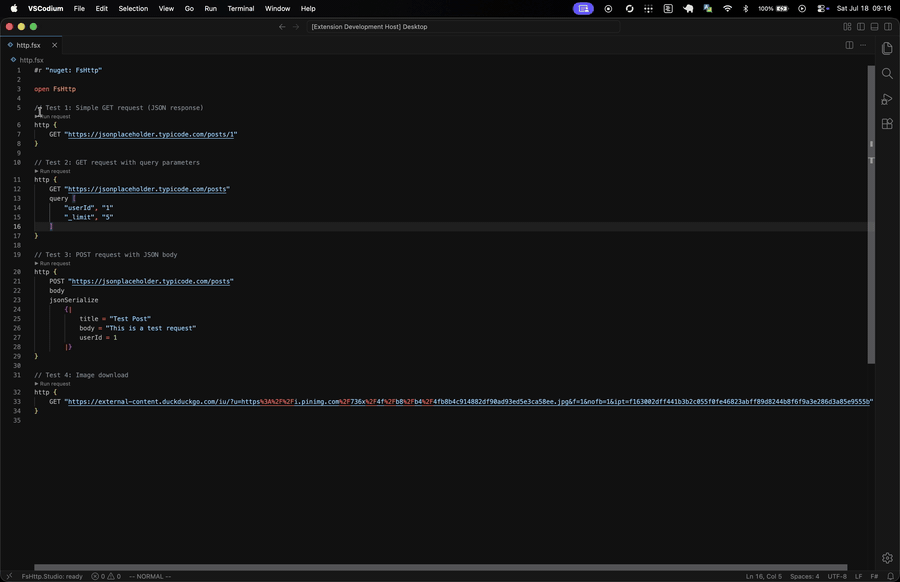900x582 pixels.
Task: Click the Go Forward arrow in title bar
Action: (x=296, y=26)
